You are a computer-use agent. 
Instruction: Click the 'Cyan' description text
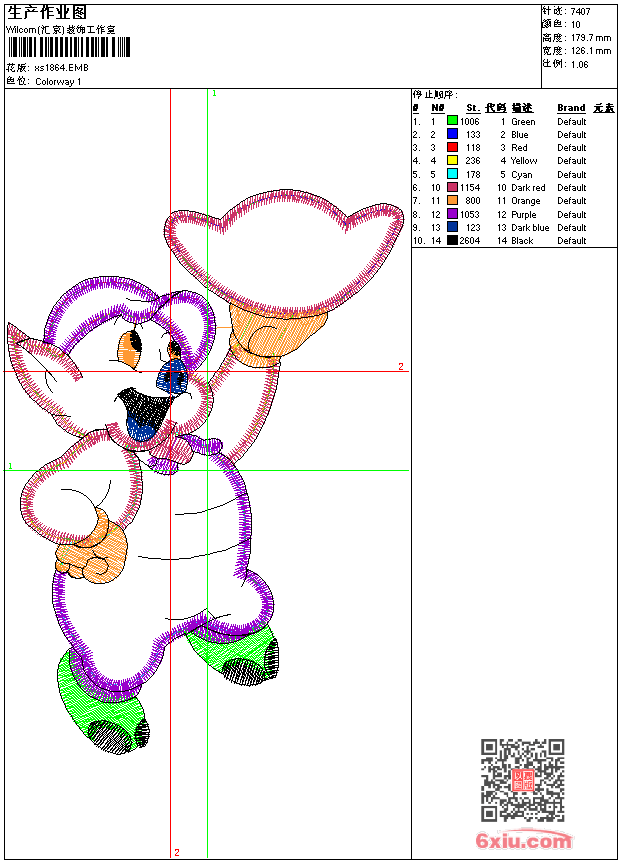(522, 175)
